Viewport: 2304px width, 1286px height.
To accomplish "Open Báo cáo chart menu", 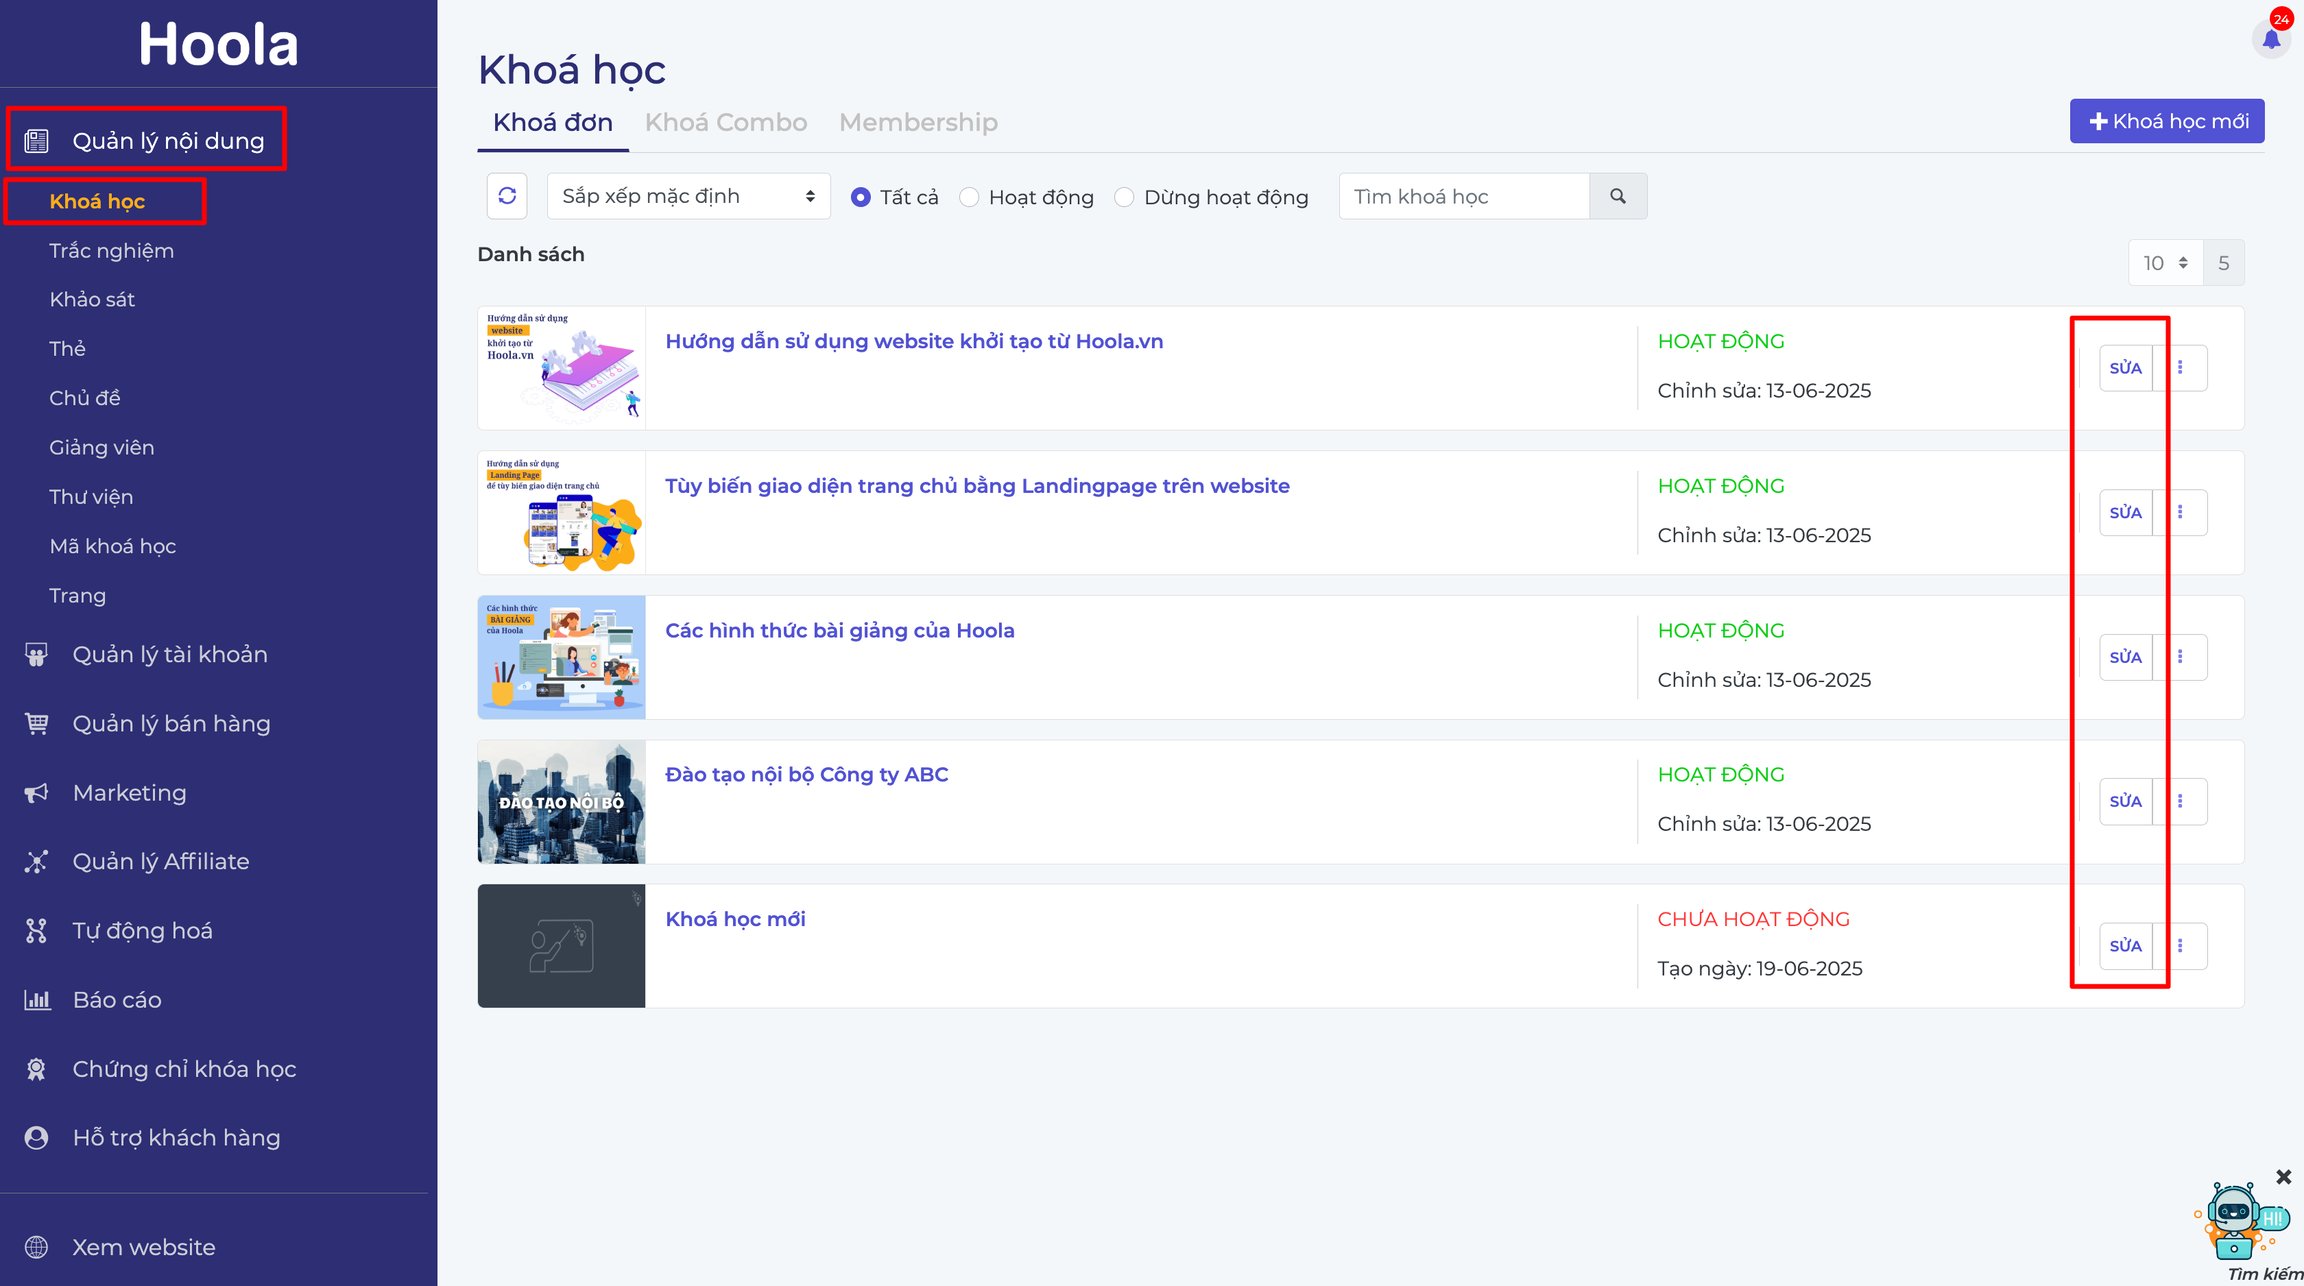I will pyautogui.click(x=117, y=1000).
